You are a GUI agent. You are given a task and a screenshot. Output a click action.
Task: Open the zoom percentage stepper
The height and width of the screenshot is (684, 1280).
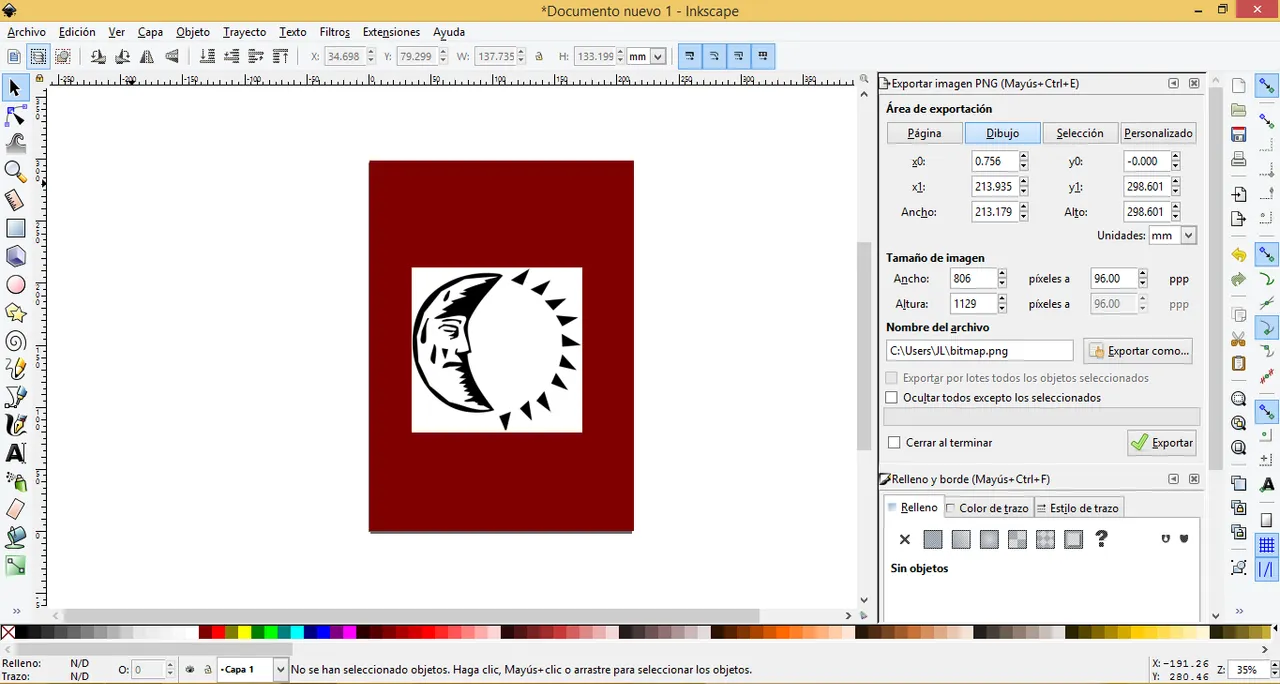(1274, 669)
